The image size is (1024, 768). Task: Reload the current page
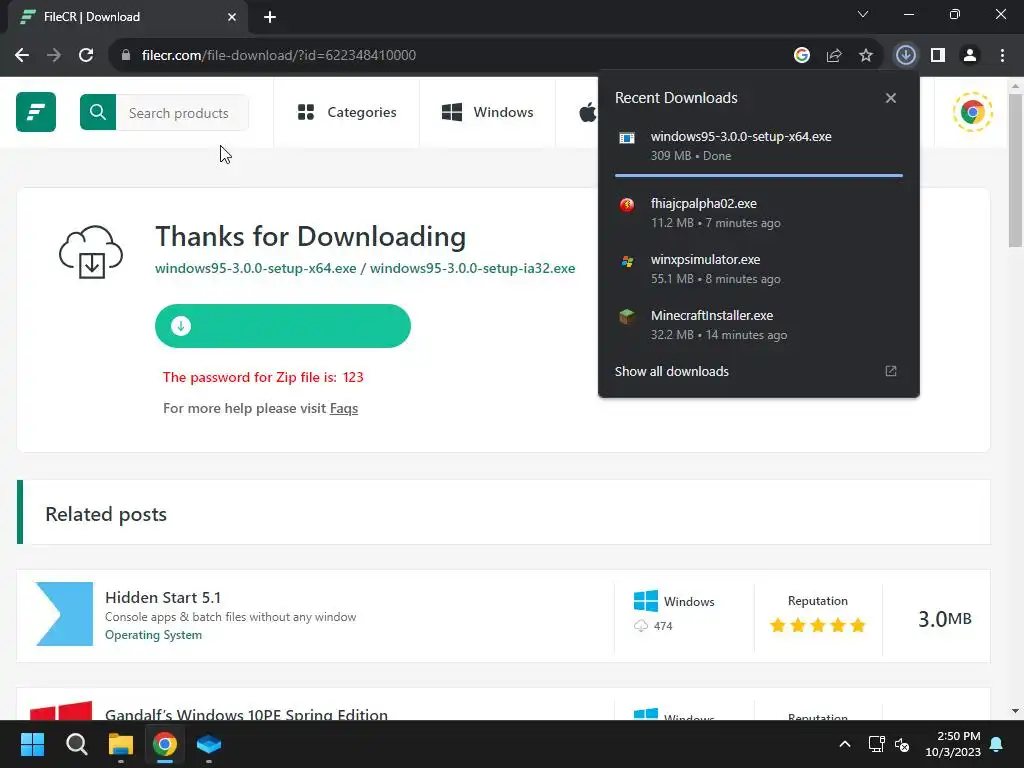pyautogui.click(x=86, y=55)
